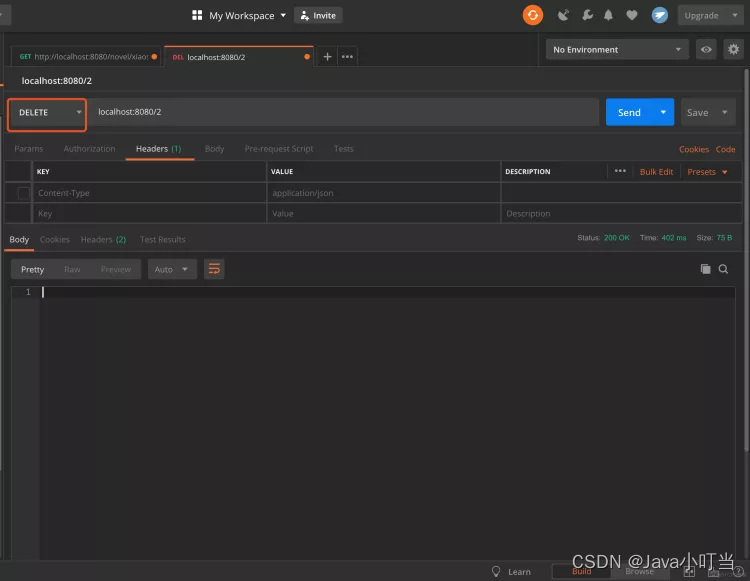Expand the Save dropdown arrow
750x581 pixels.
[x=725, y=112]
